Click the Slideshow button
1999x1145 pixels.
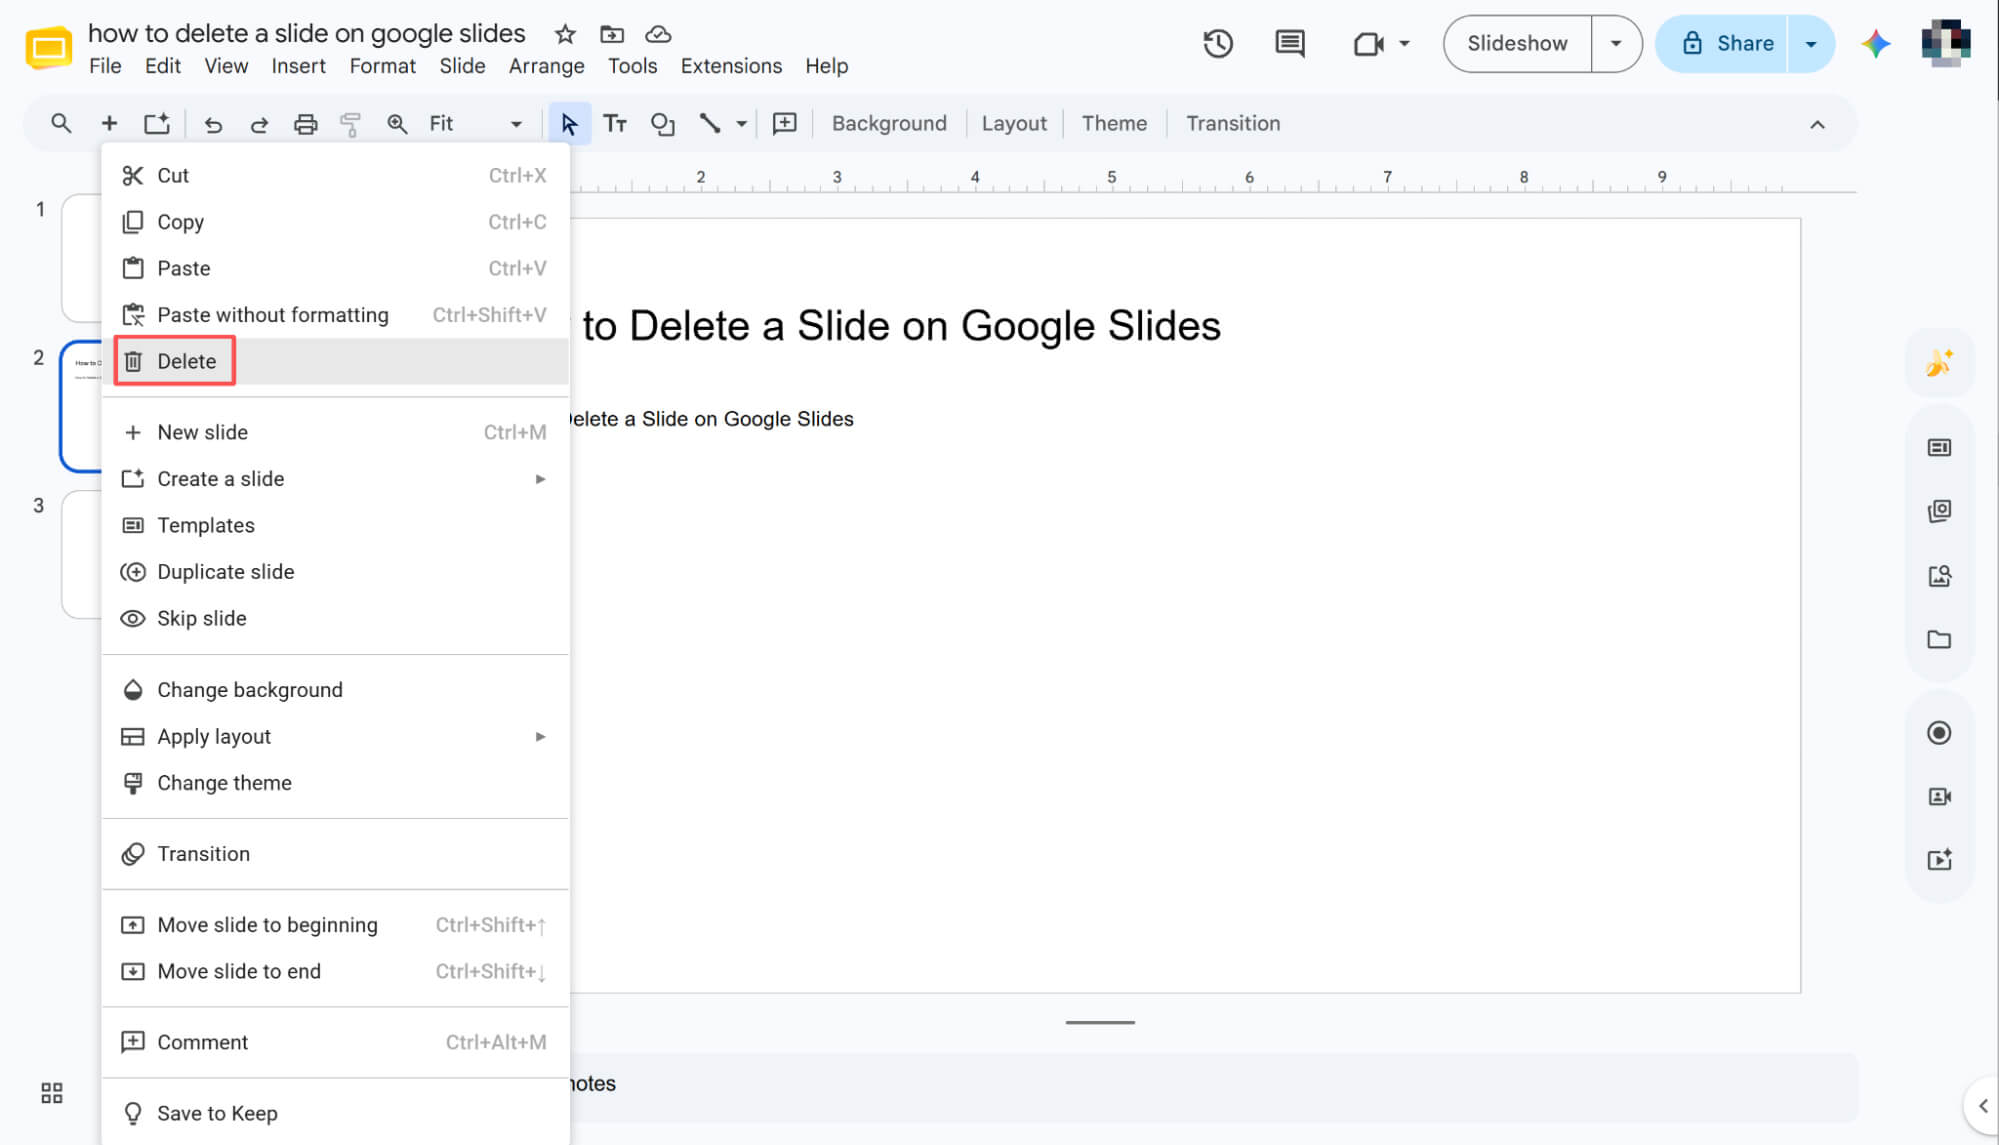tap(1517, 44)
